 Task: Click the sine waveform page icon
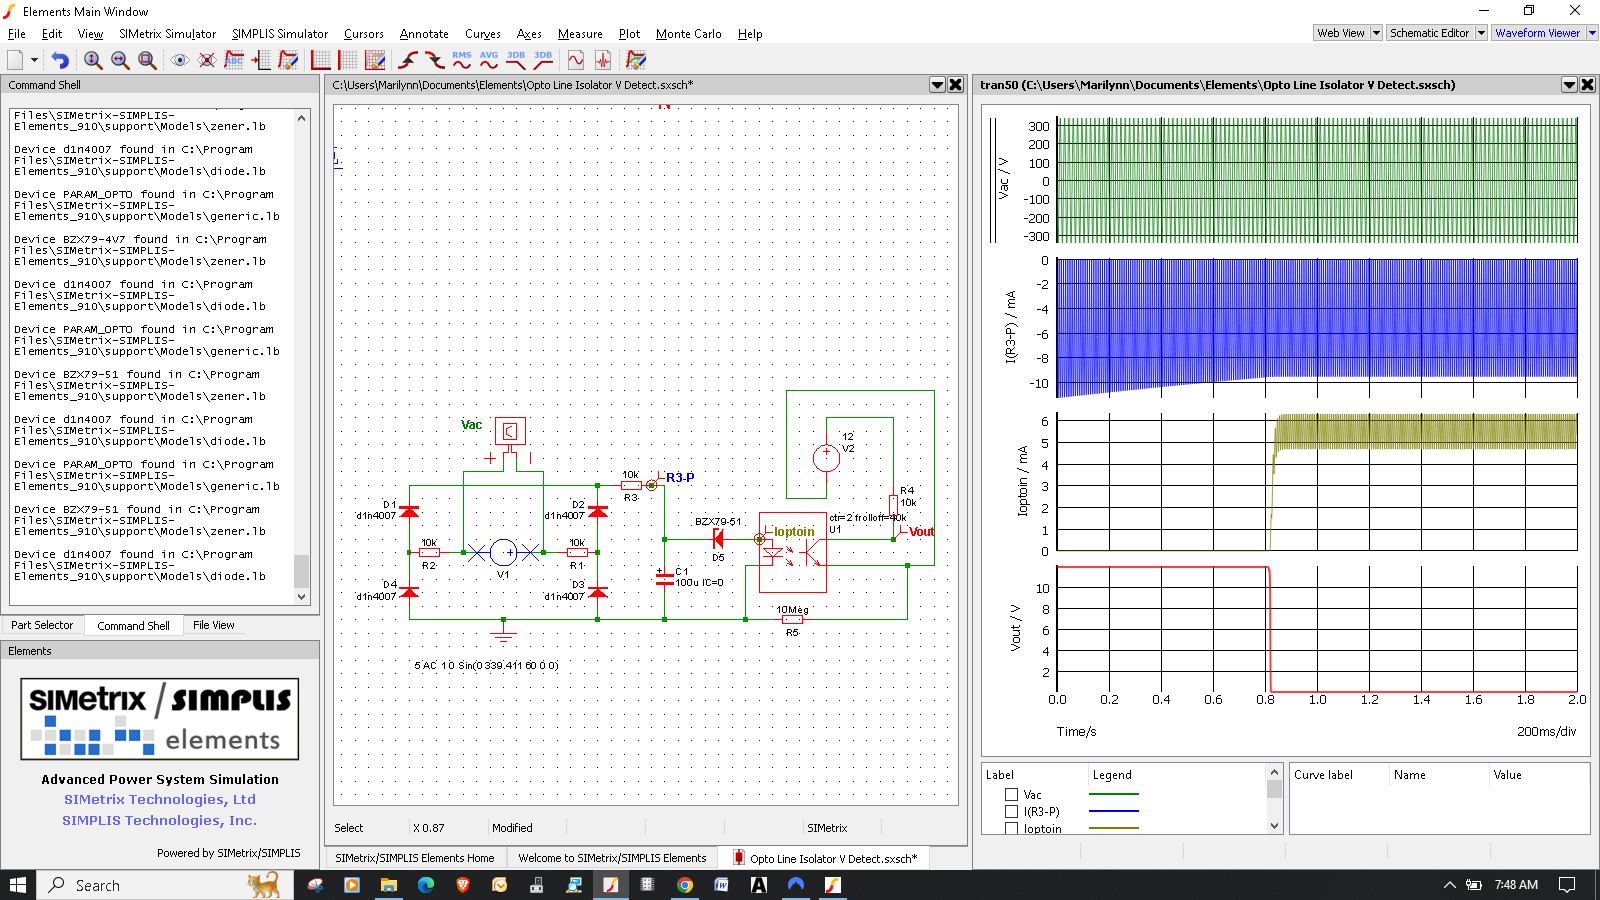click(x=576, y=60)
